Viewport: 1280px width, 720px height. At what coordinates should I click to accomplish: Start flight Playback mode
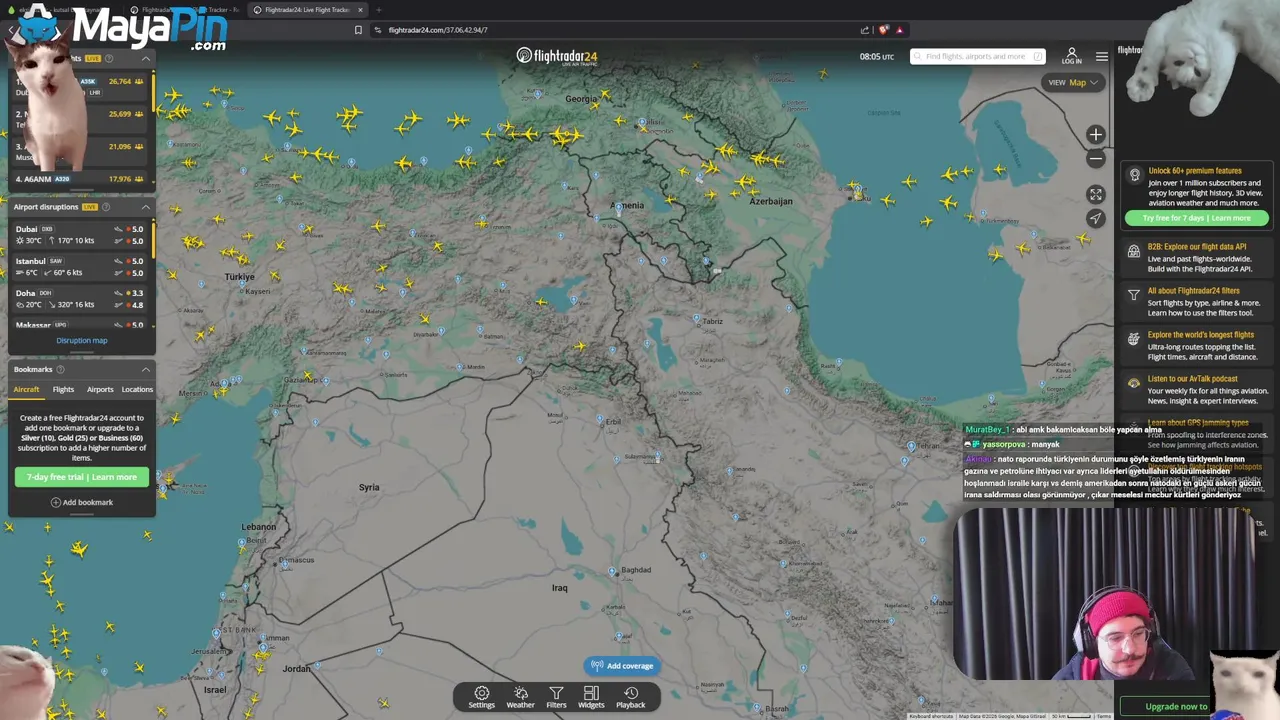(x=630, y=697)
